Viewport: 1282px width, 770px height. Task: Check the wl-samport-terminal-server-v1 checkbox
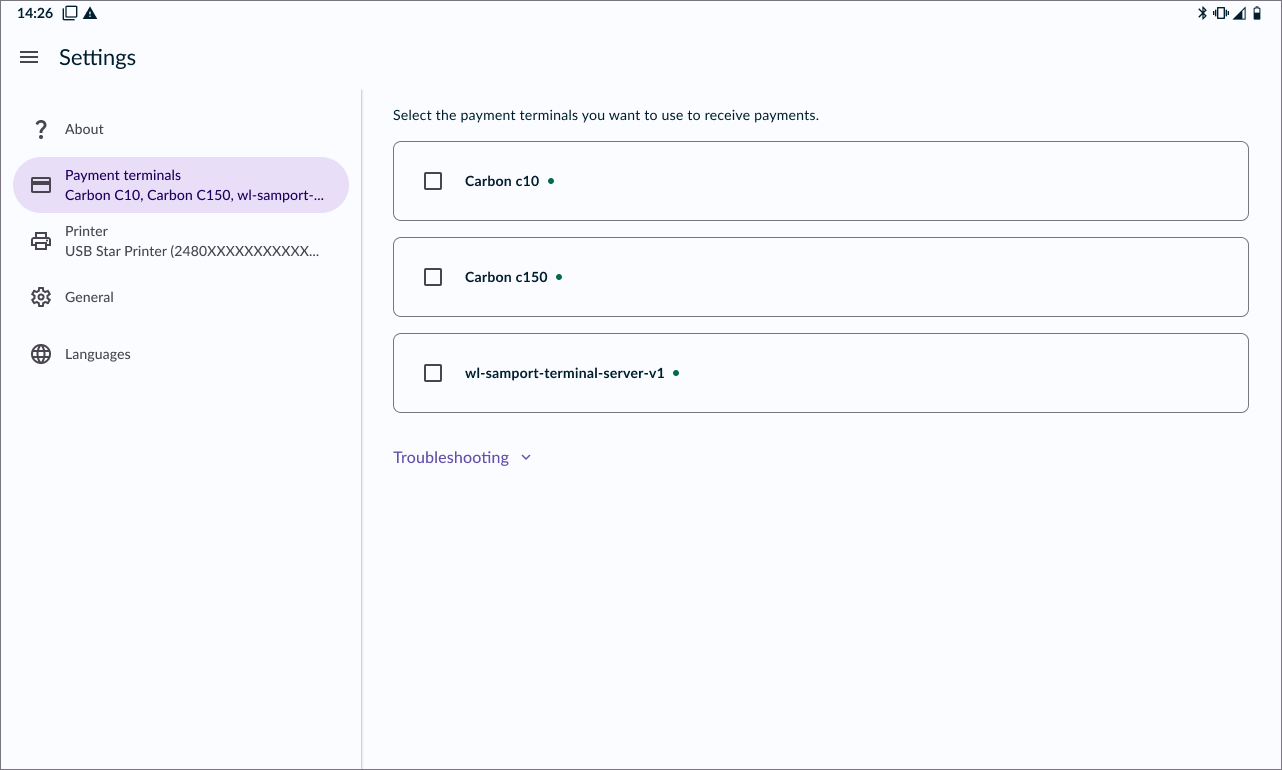coord(433,373)
